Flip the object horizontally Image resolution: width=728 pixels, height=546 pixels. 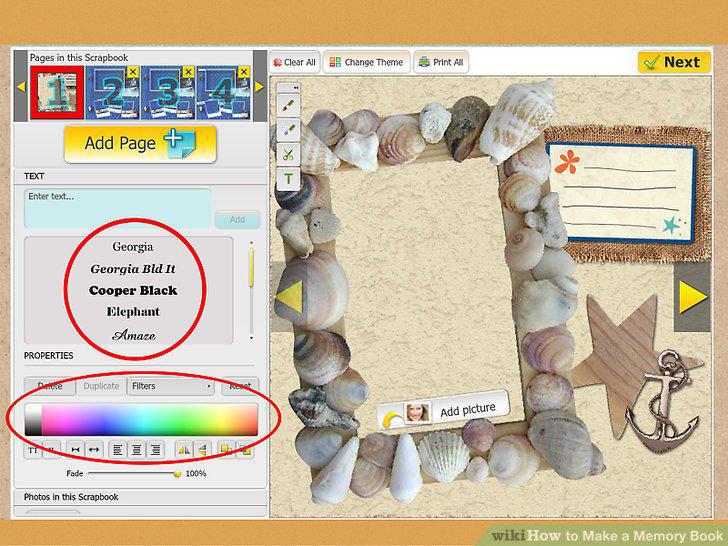click(x=184, y=449)
